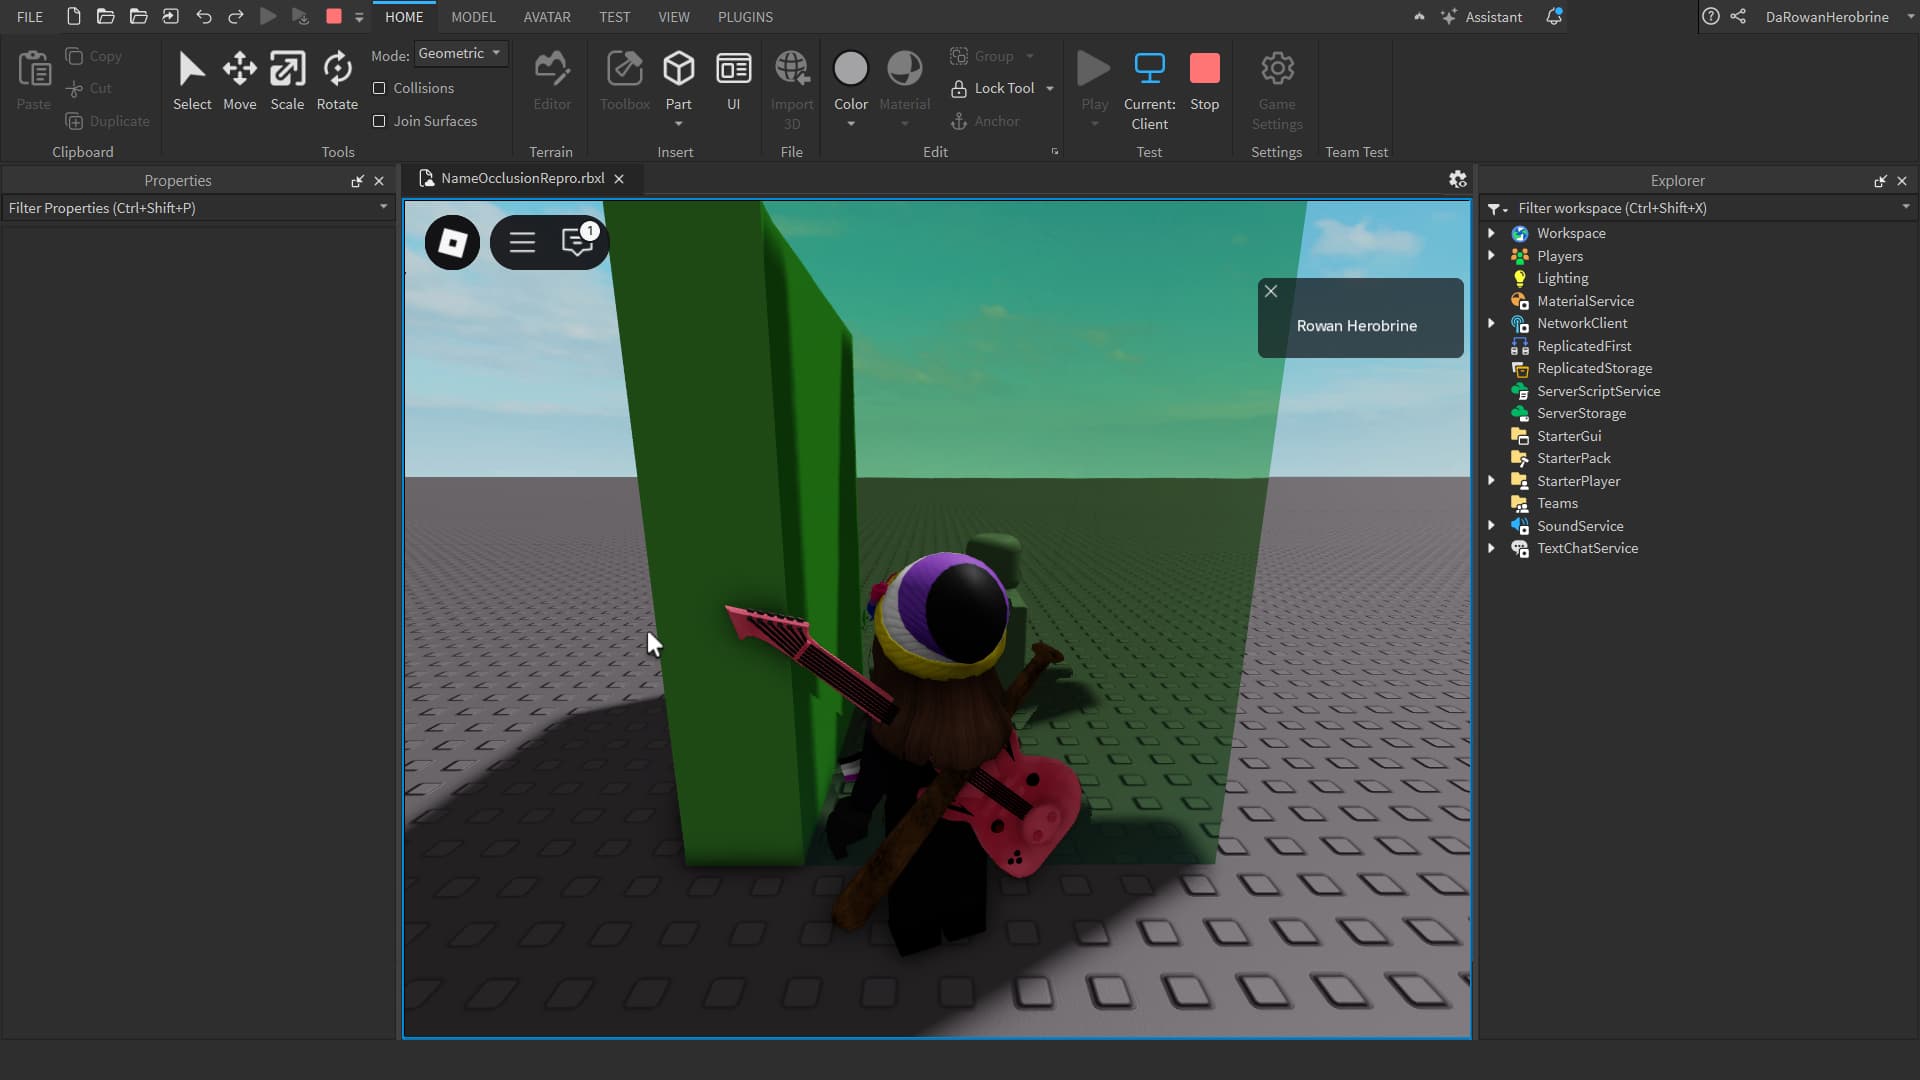1920x1080 pixels.
Task: Click the new file icon
Action: coord(73,17)
